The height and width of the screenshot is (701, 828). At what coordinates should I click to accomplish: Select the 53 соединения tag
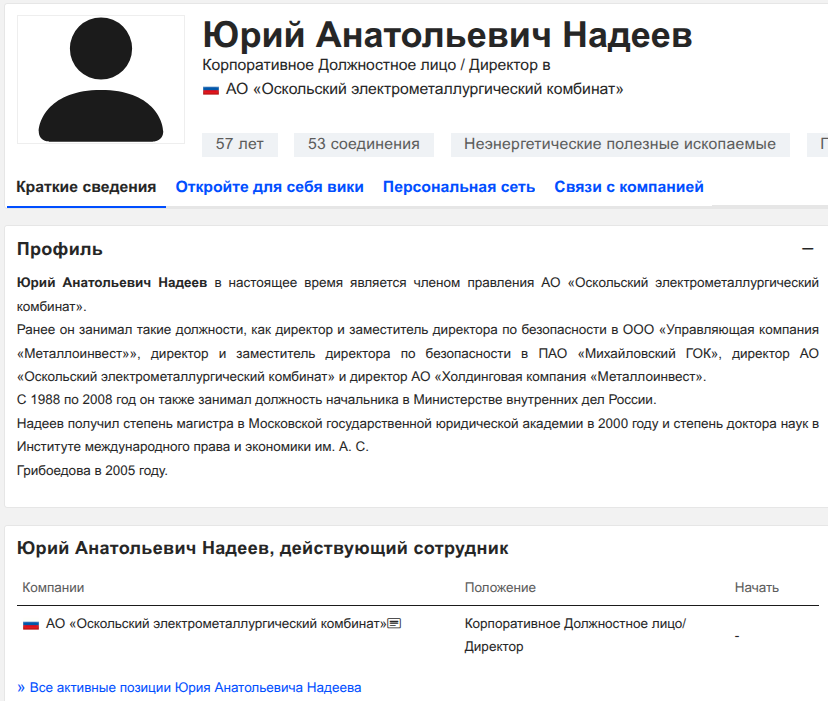[x=364, y=144]
